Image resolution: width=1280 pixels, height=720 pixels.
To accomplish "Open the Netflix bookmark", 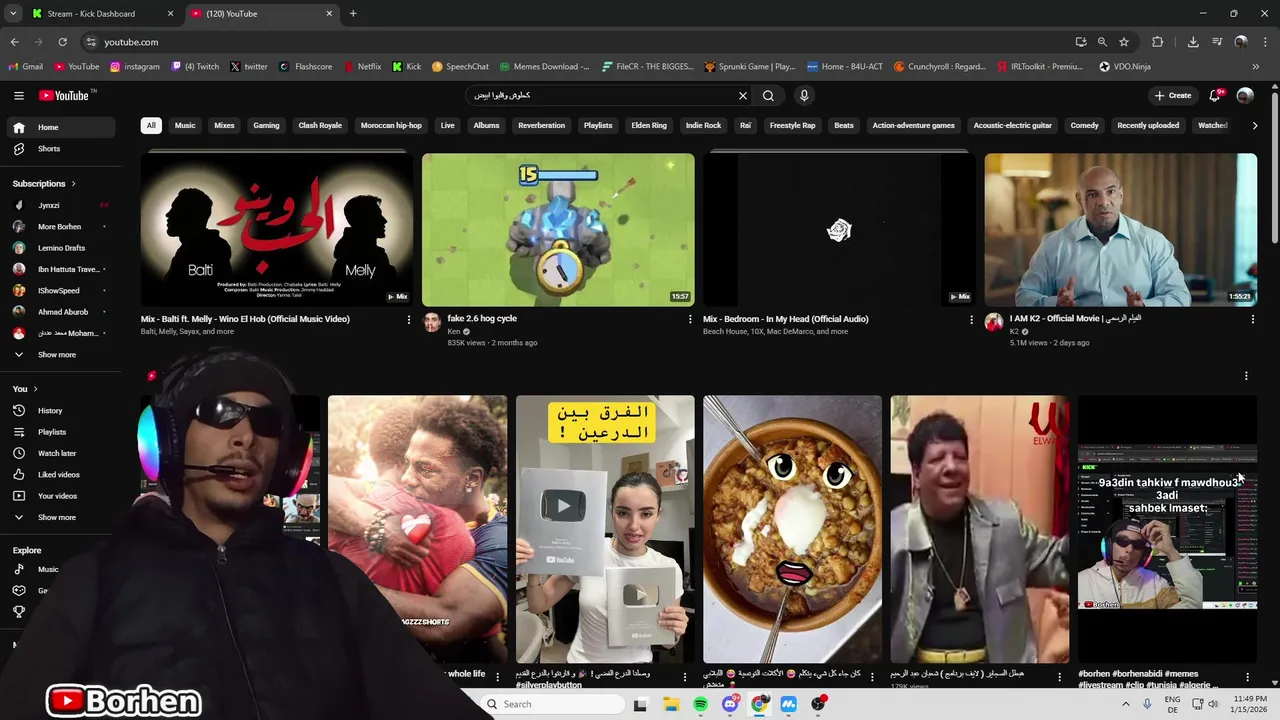I will coord(362,67).
